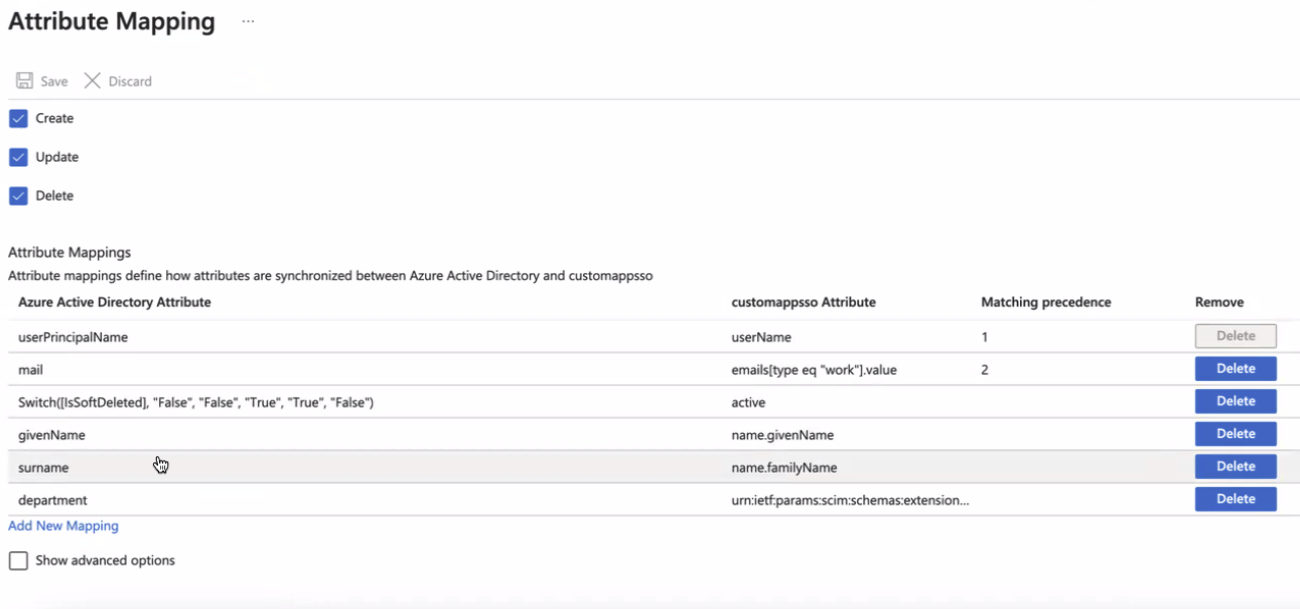Delete the surname mapping
The height and width of the screenshot is (609, 1300).
[1236, 466]
